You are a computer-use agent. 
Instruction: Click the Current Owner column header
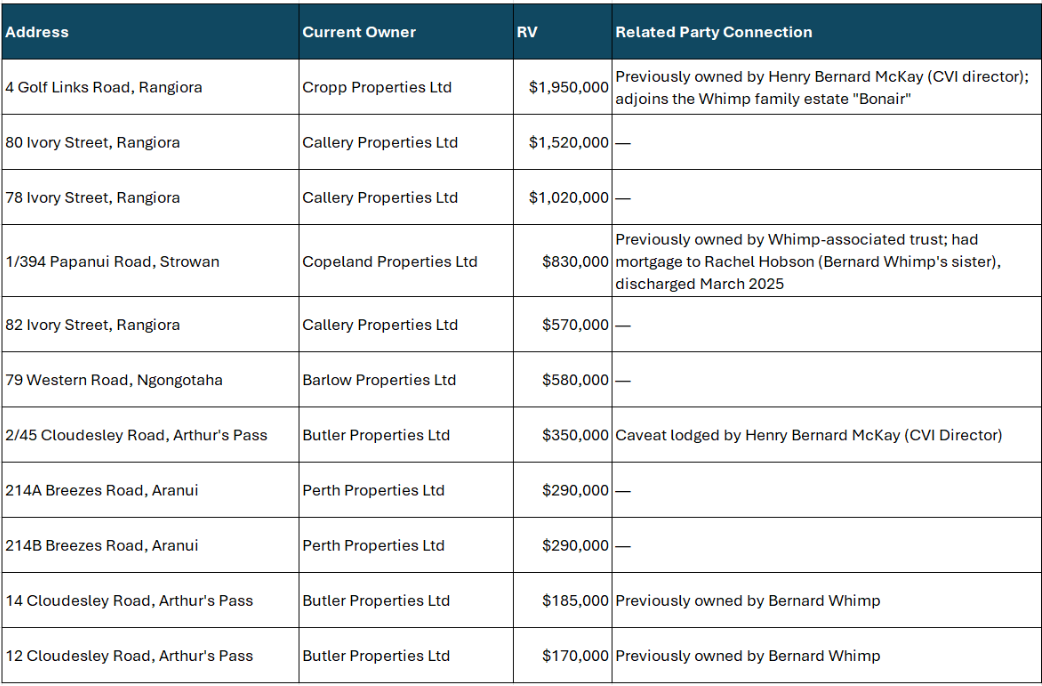click(x=359, y=32)
